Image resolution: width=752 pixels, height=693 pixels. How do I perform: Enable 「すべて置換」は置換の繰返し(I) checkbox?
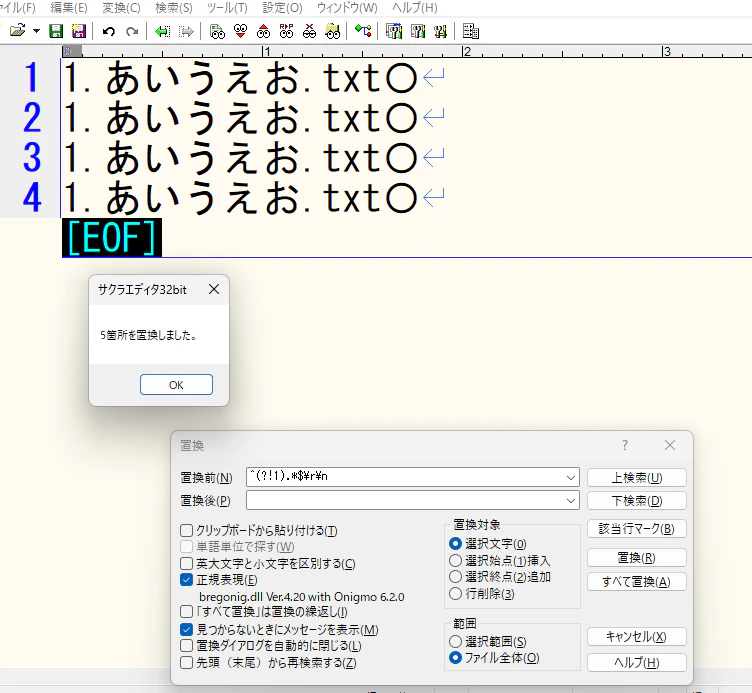(x=186, y=612)
